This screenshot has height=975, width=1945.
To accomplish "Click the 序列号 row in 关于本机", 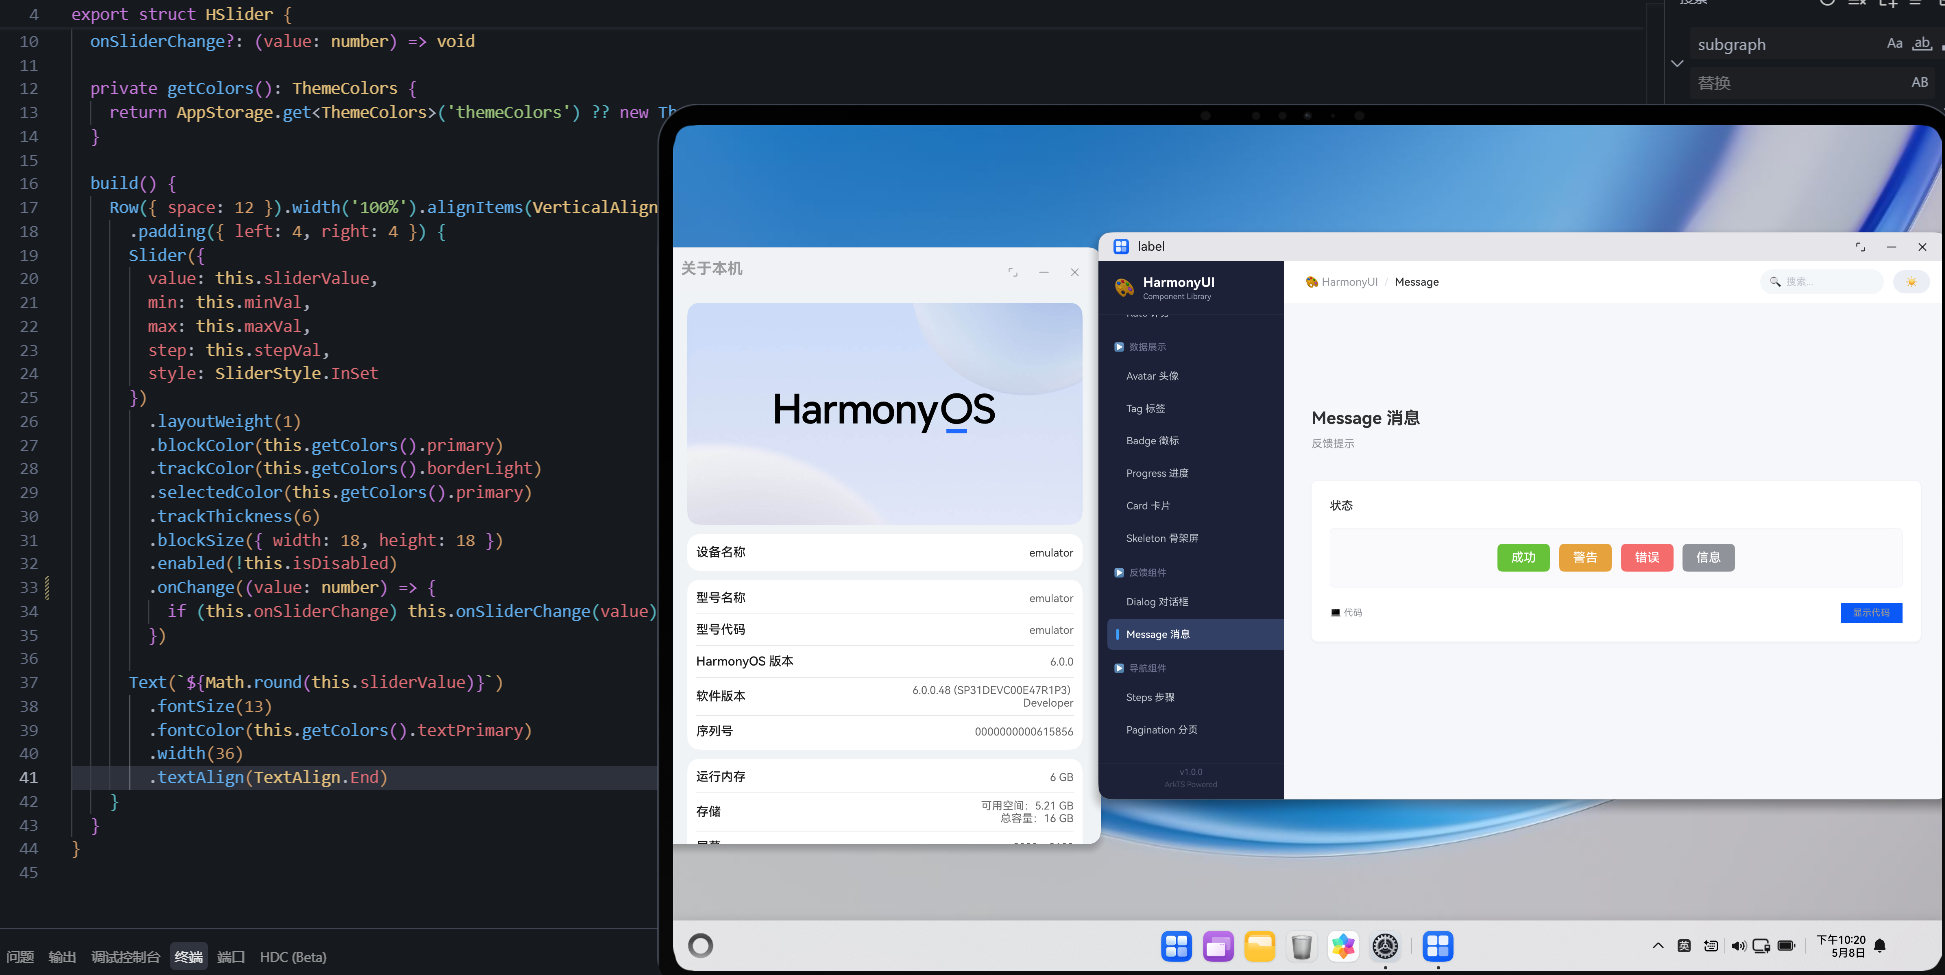I will (885, 732).
